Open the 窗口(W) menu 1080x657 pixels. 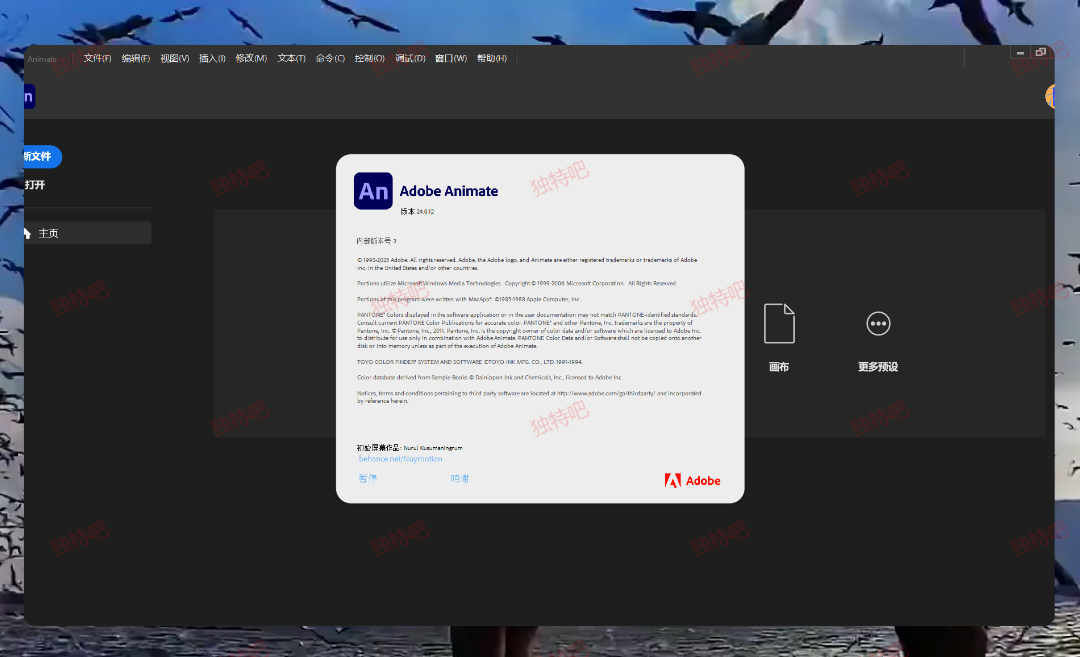click(x=450, y=59)
